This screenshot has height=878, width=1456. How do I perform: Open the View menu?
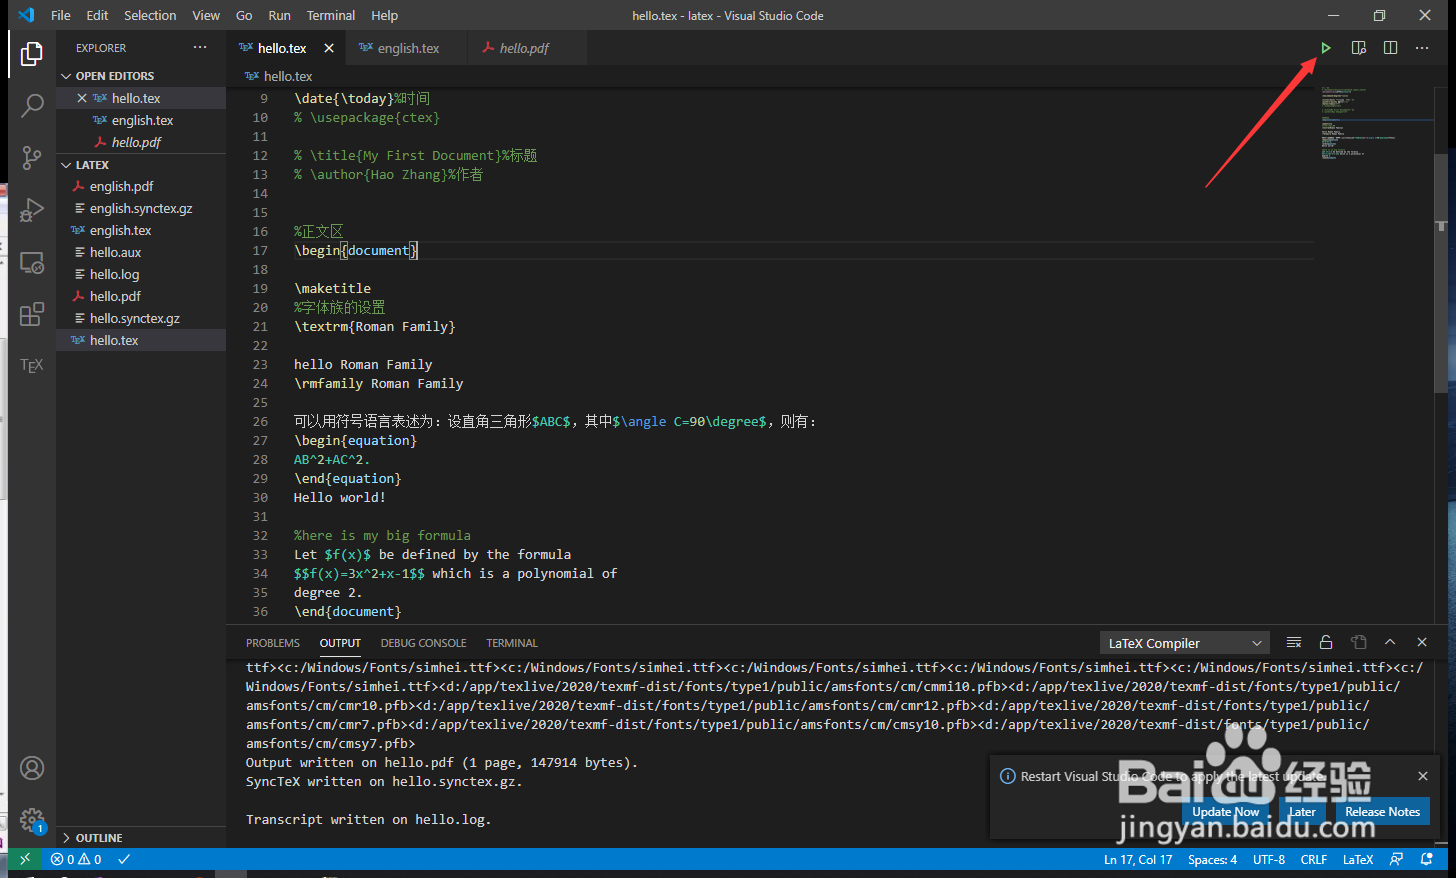click(206, 15)
